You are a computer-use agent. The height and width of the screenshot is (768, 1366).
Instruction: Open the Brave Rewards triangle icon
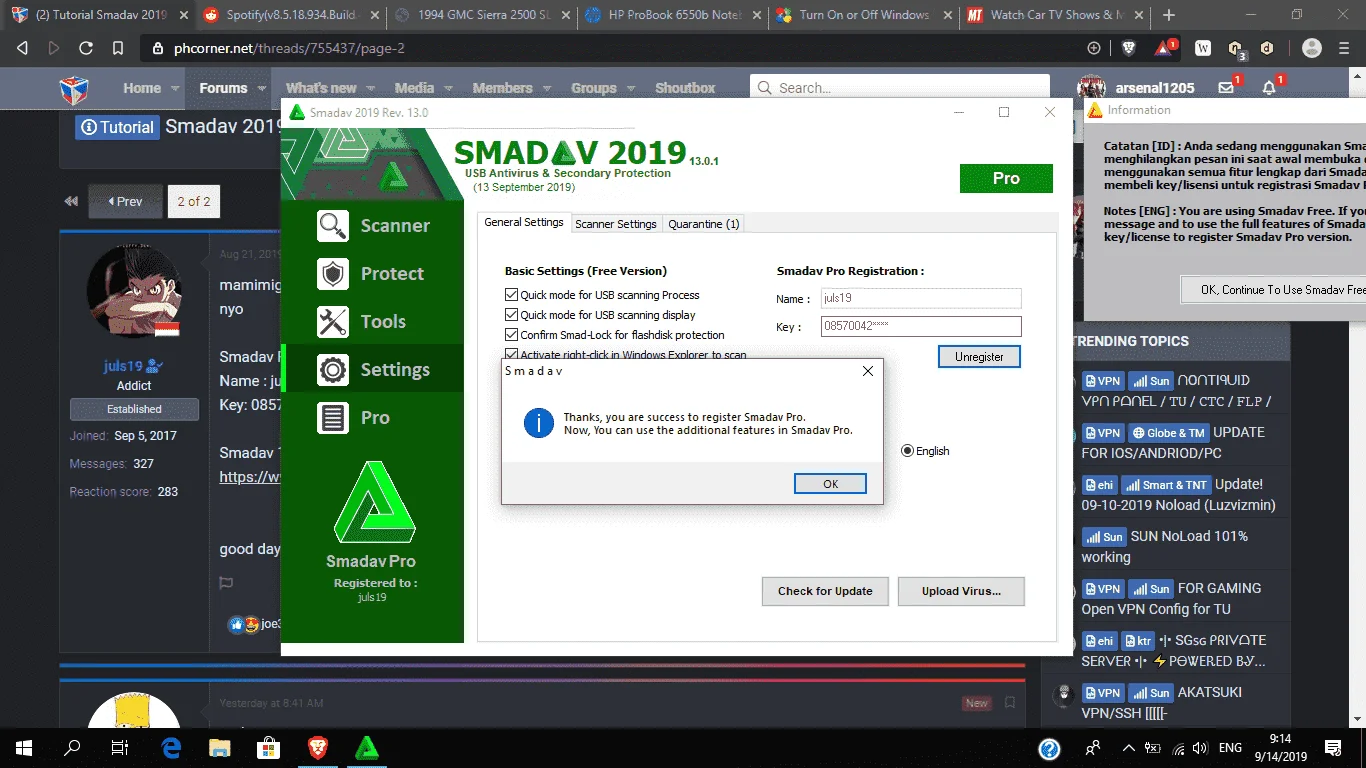click(x=1163, y=48)
